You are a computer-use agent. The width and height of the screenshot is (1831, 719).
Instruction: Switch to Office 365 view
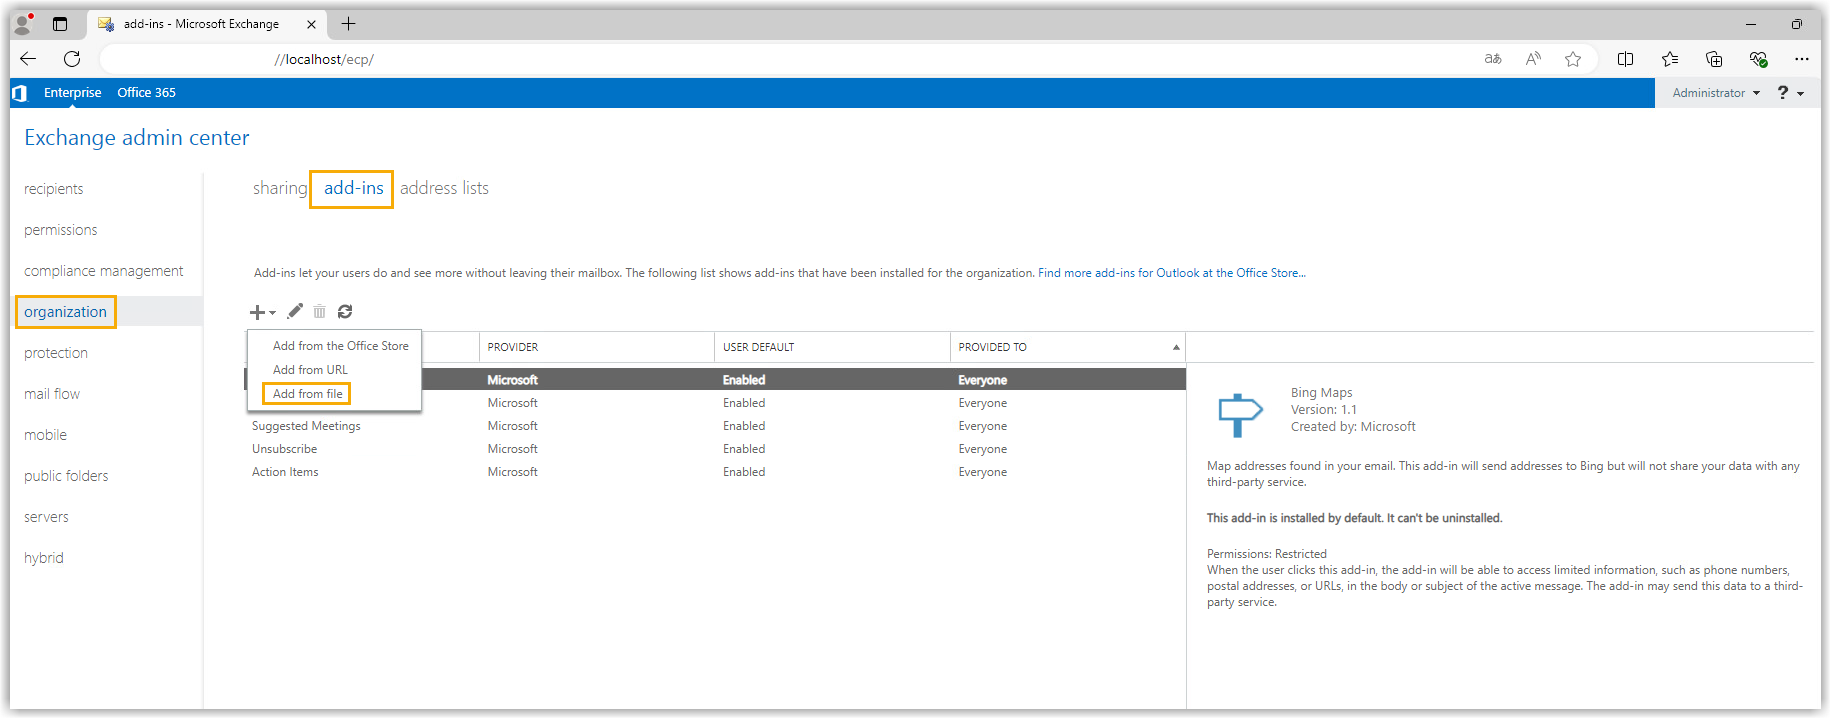[146, 93]
